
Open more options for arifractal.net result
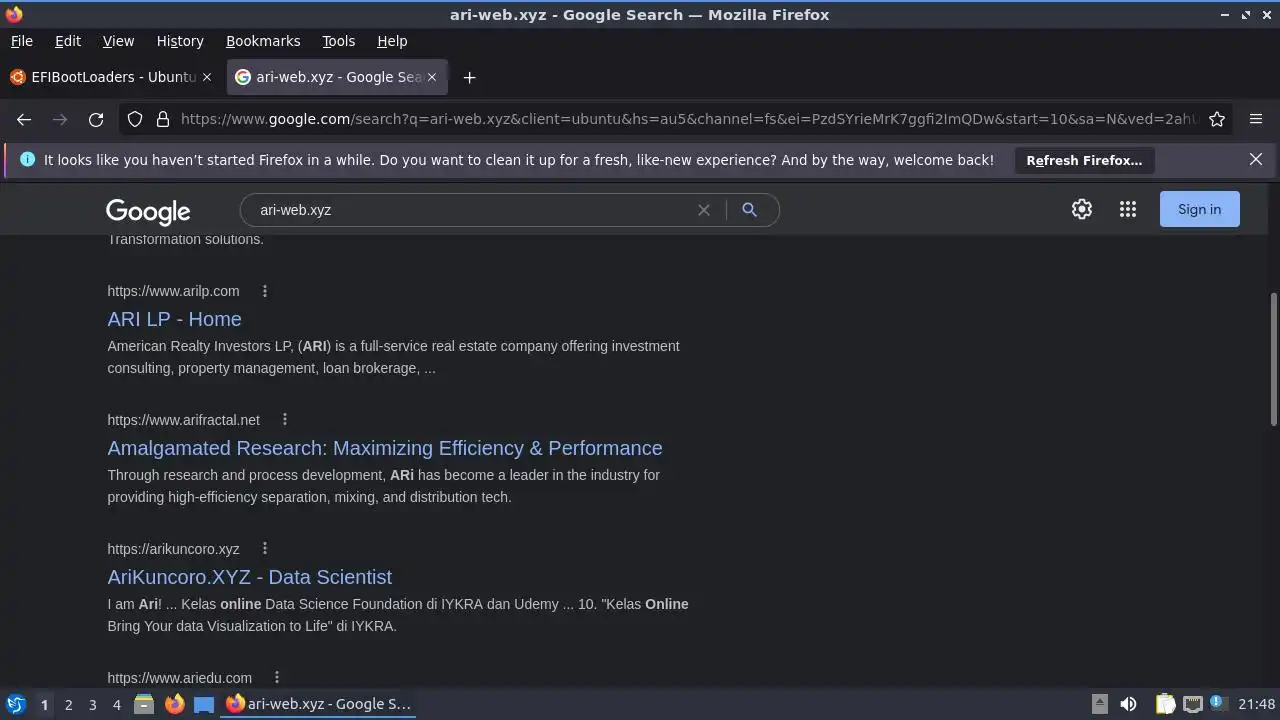point(285,420)
